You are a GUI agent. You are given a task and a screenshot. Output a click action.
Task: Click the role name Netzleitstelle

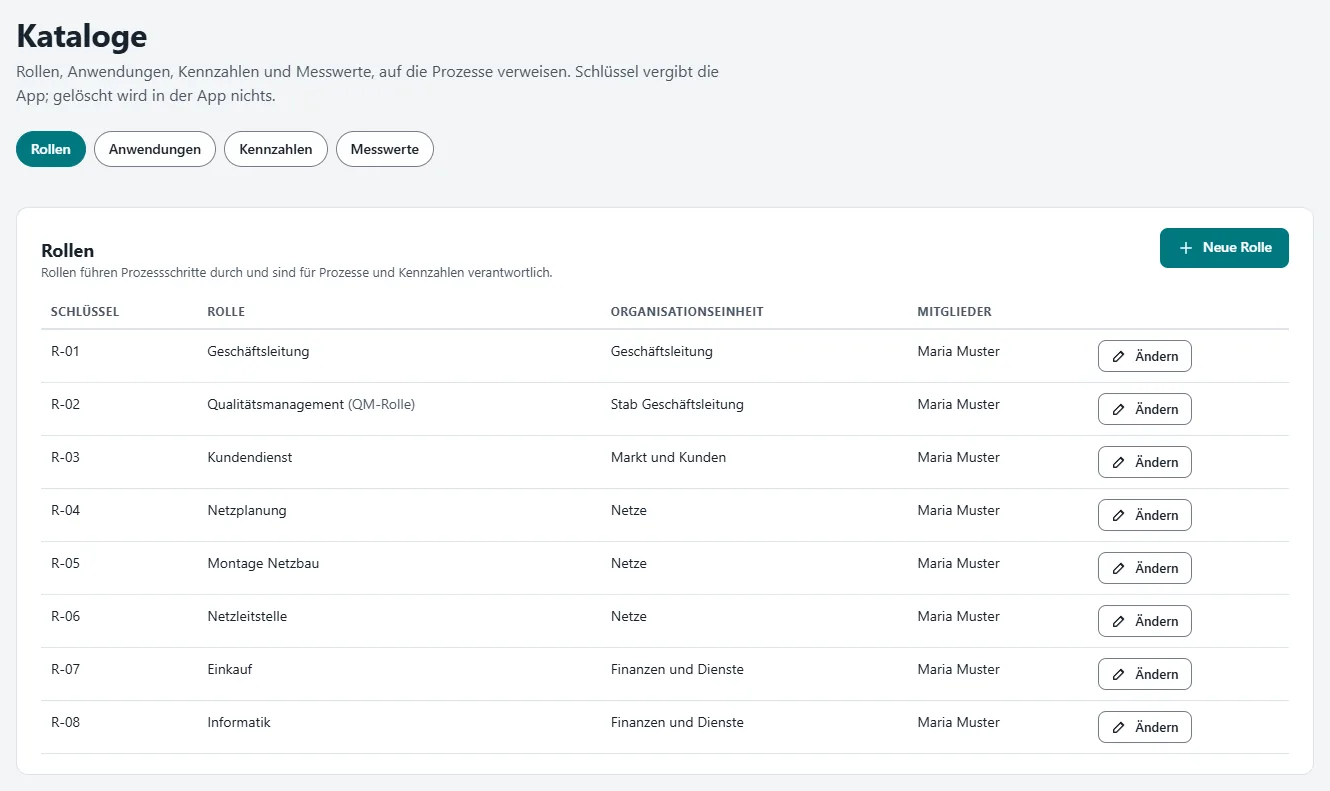[x=247, y=616]
